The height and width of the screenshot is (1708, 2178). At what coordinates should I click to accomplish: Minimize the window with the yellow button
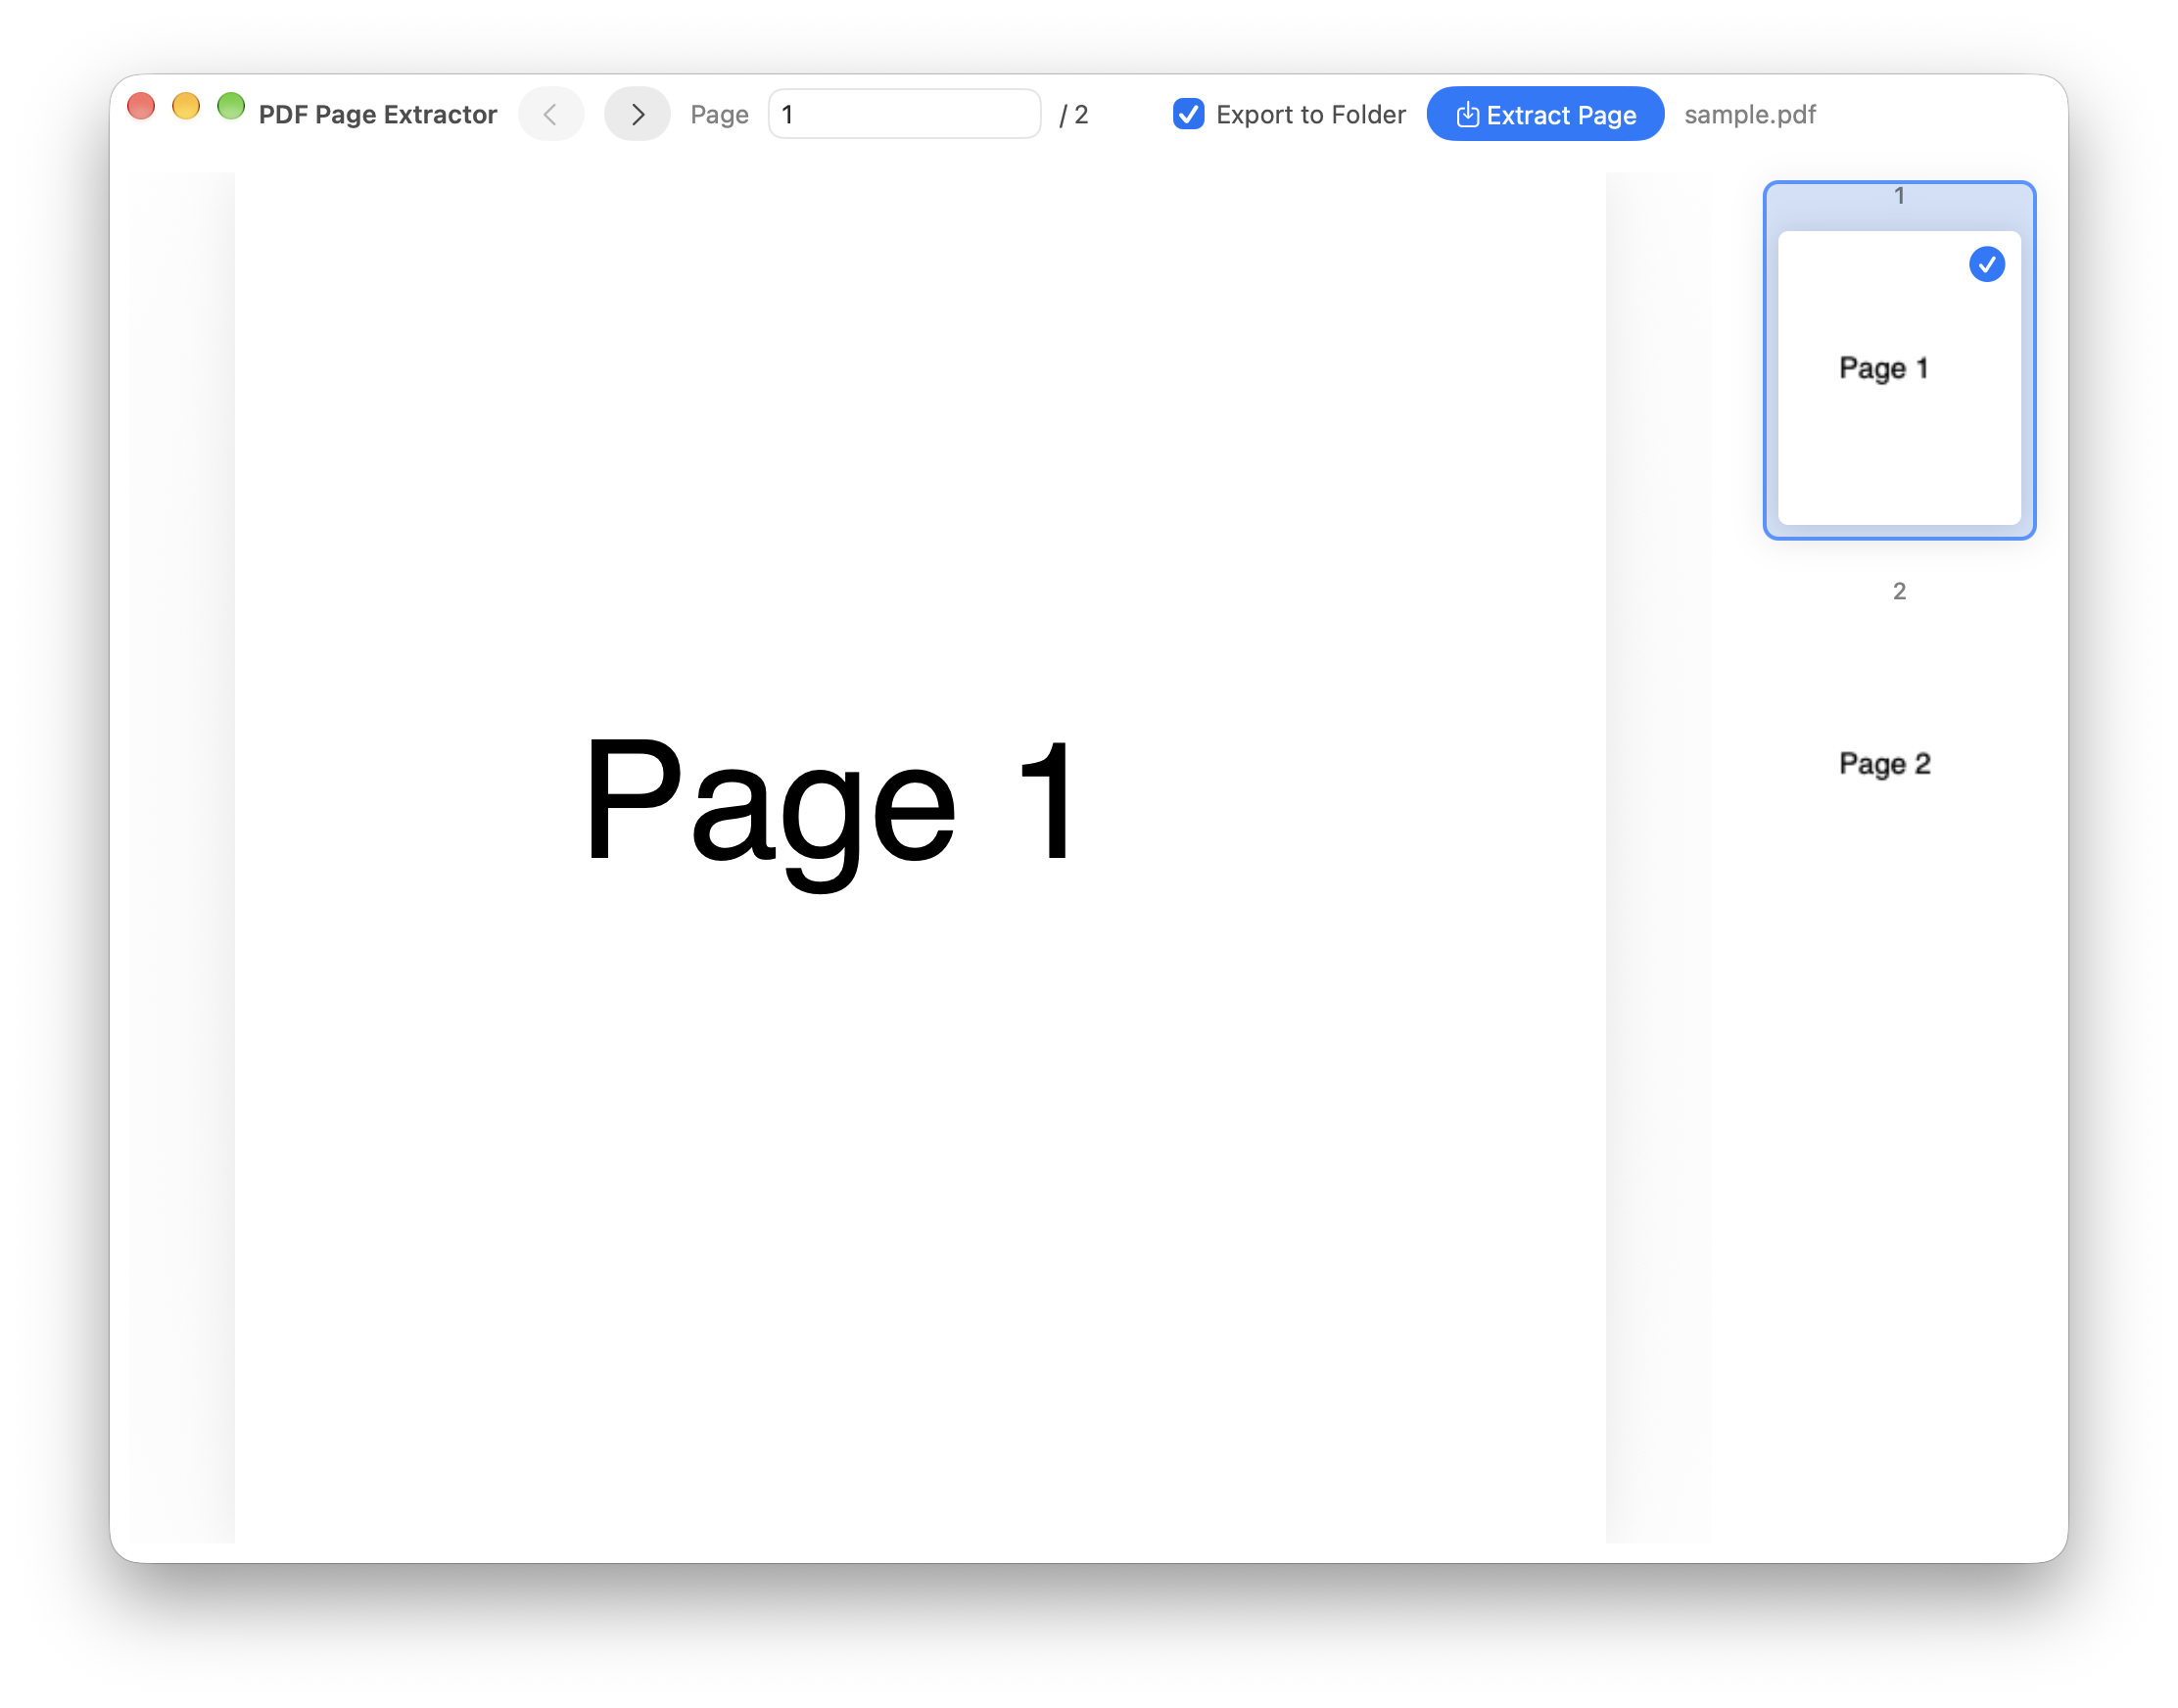pos(186,106)
